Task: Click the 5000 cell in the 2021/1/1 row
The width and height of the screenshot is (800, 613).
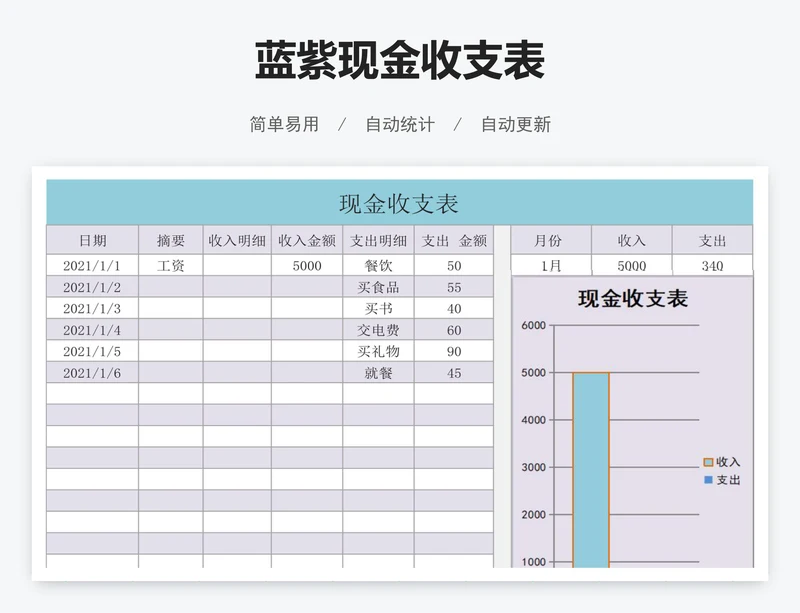Action: point(307,265)
